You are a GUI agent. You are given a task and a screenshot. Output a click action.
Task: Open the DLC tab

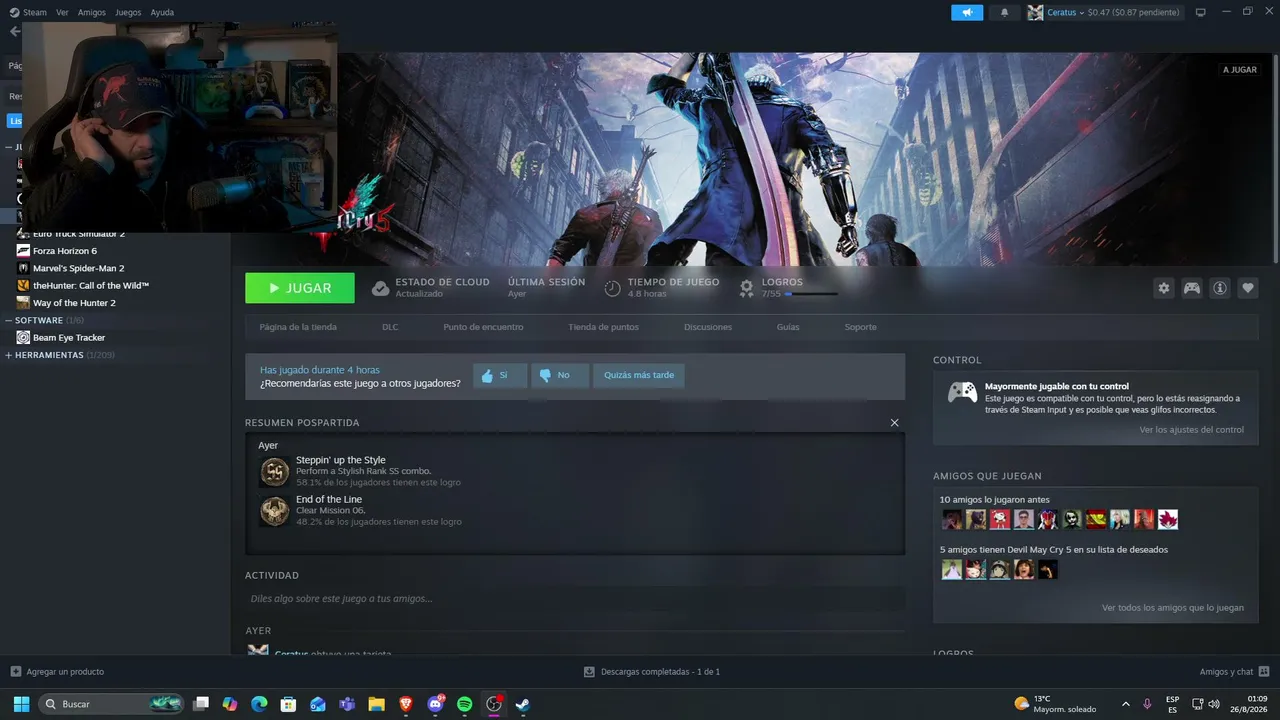[x=390, y=327]
